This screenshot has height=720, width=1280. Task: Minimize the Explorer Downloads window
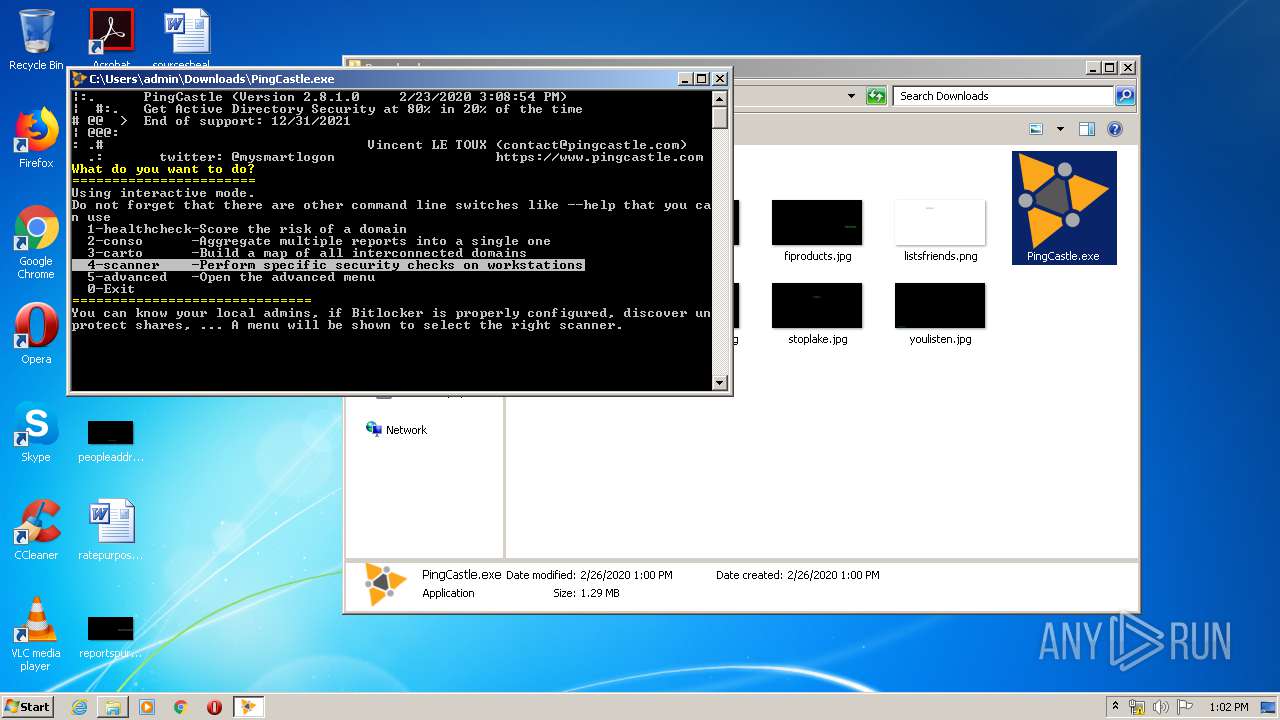1094,68
